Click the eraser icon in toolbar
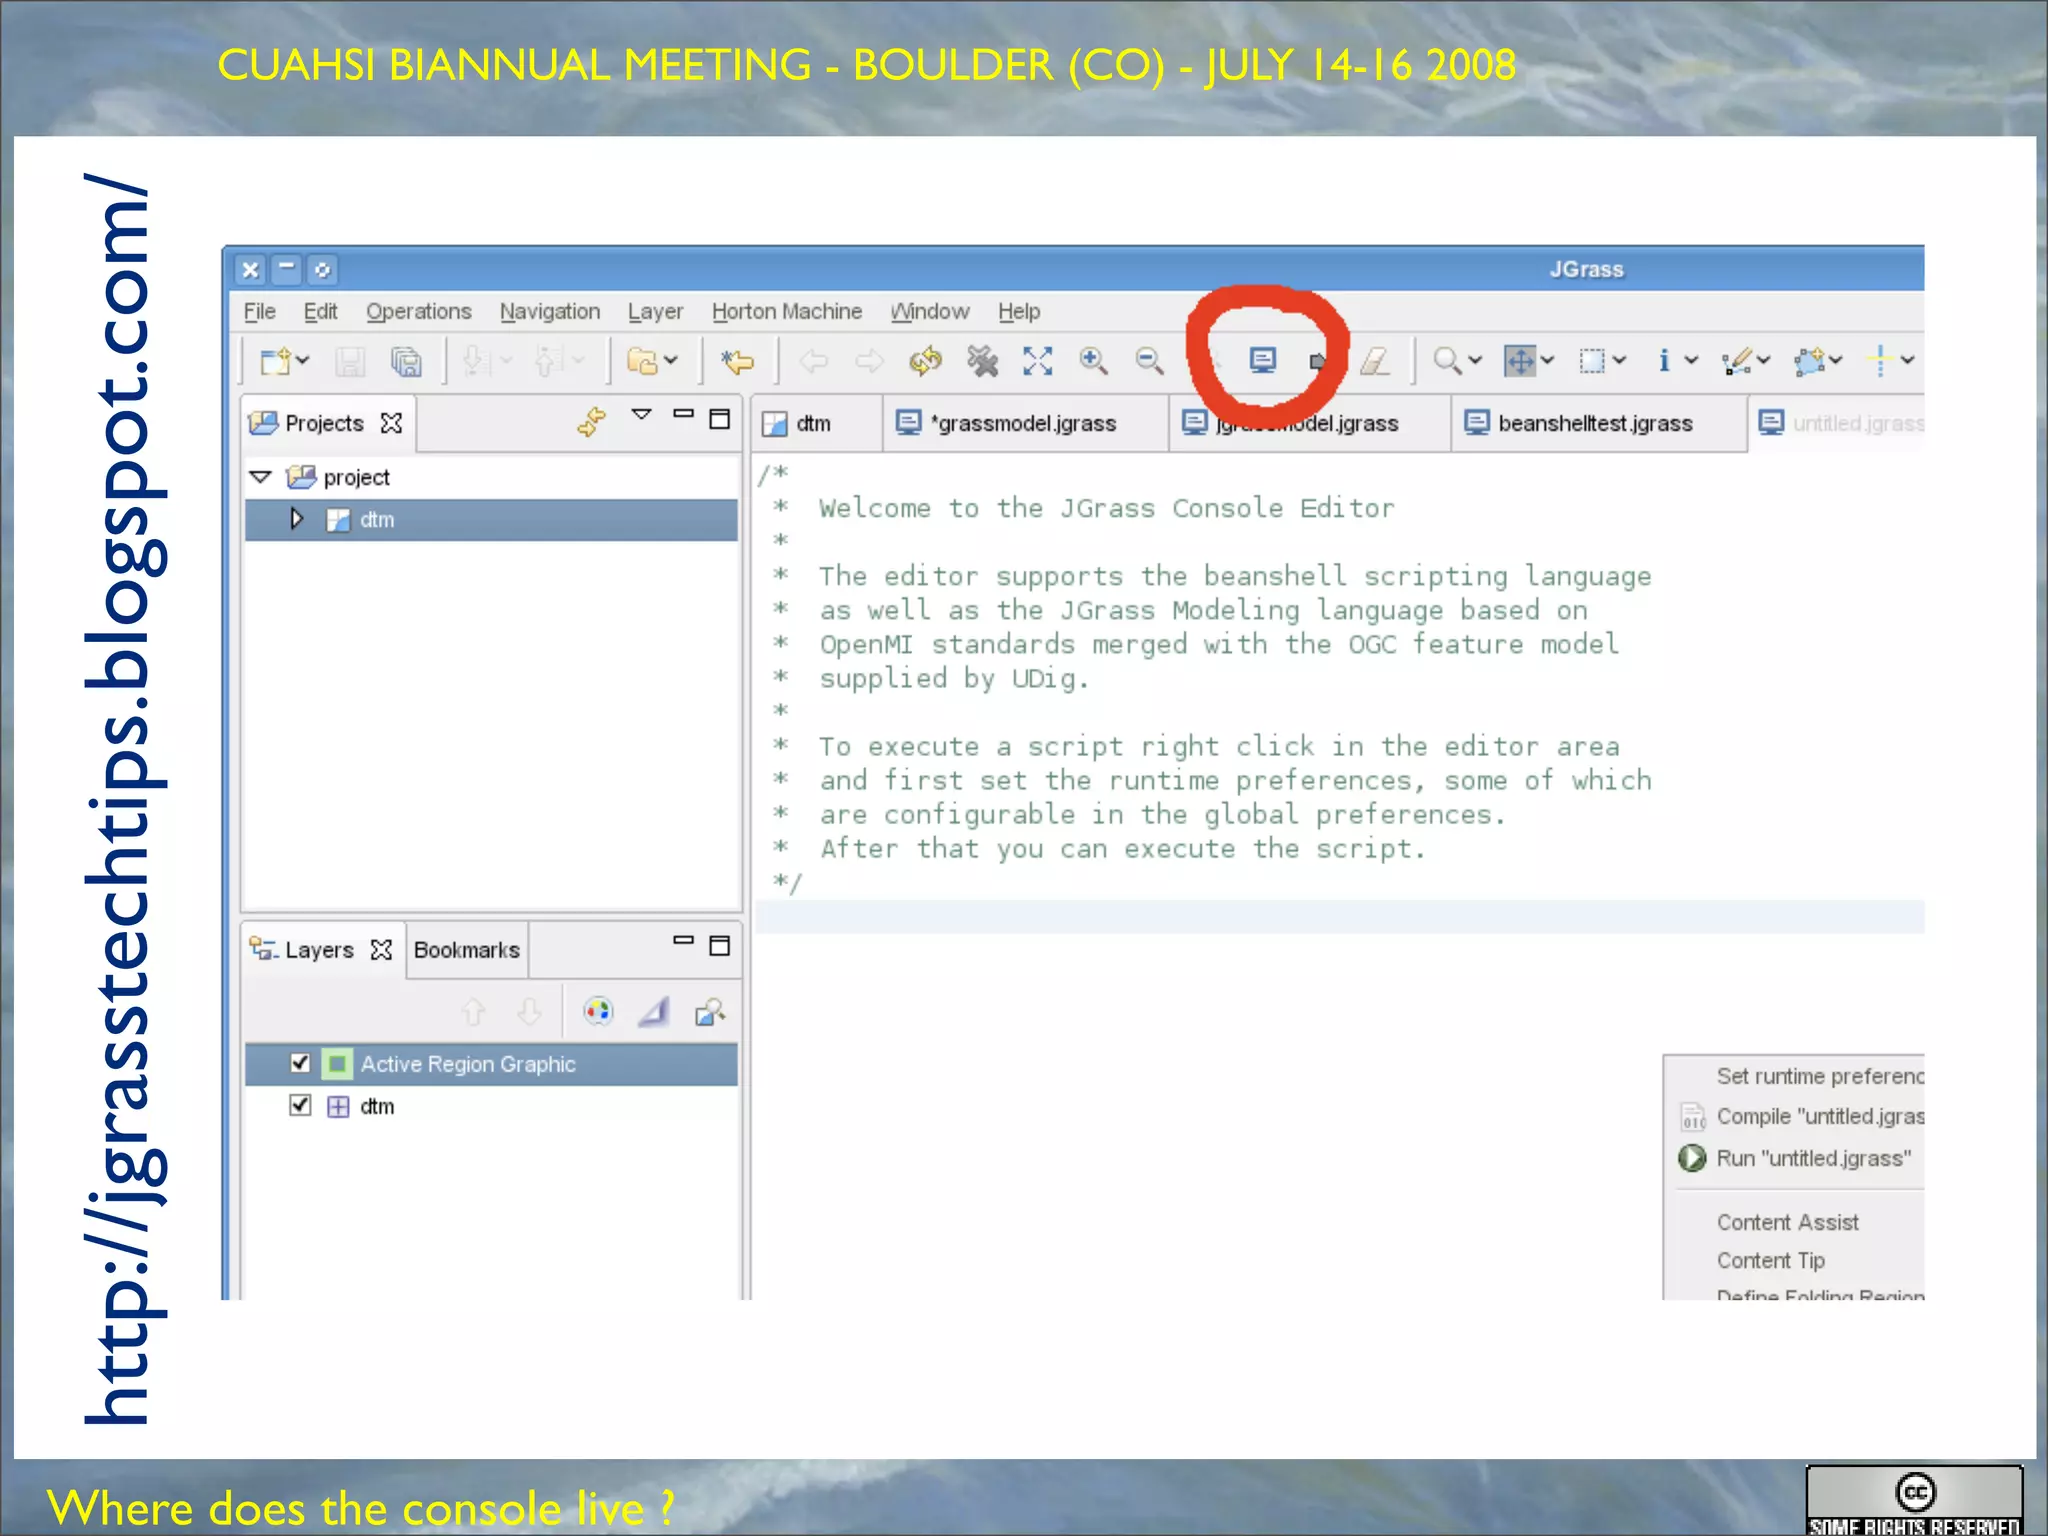Image resolution: width=2048 pixels, height=1536 pixels. pyautogui.click(x=1375, y=361)
